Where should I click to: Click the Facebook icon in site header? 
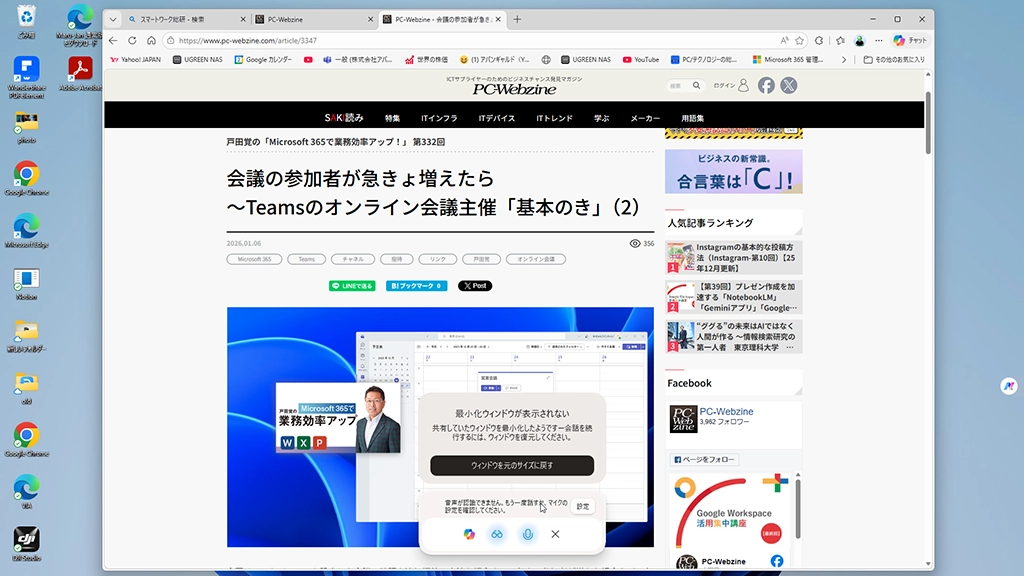766,86
